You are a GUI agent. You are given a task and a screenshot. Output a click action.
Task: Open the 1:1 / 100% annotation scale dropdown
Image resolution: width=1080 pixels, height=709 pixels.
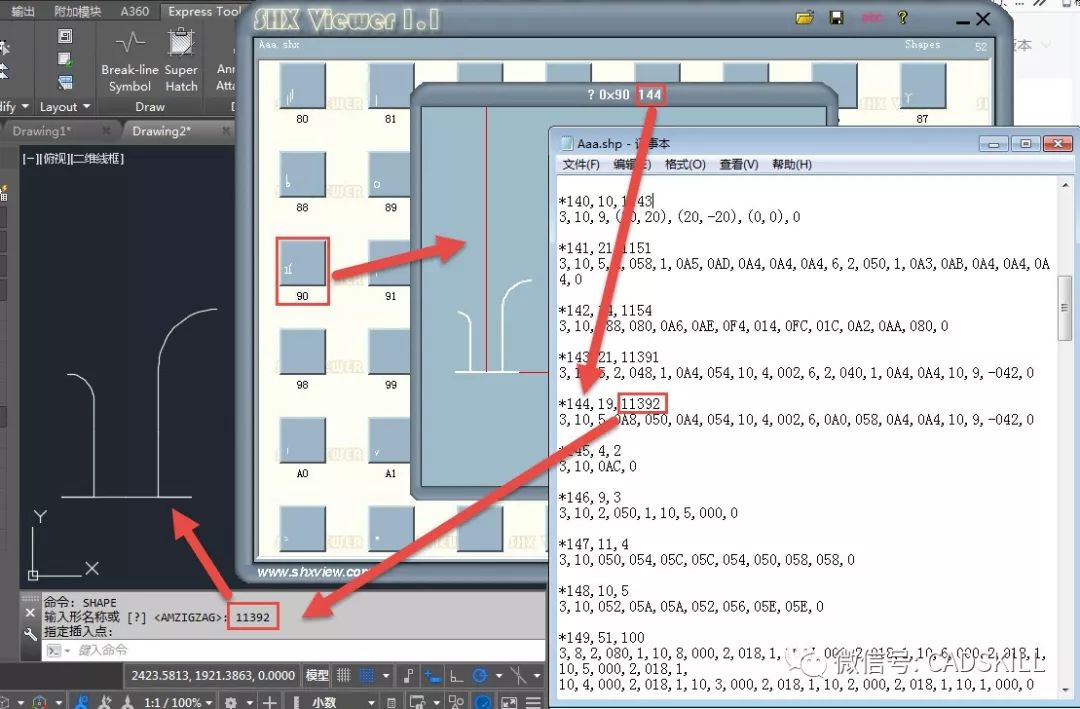click(178, 702)
